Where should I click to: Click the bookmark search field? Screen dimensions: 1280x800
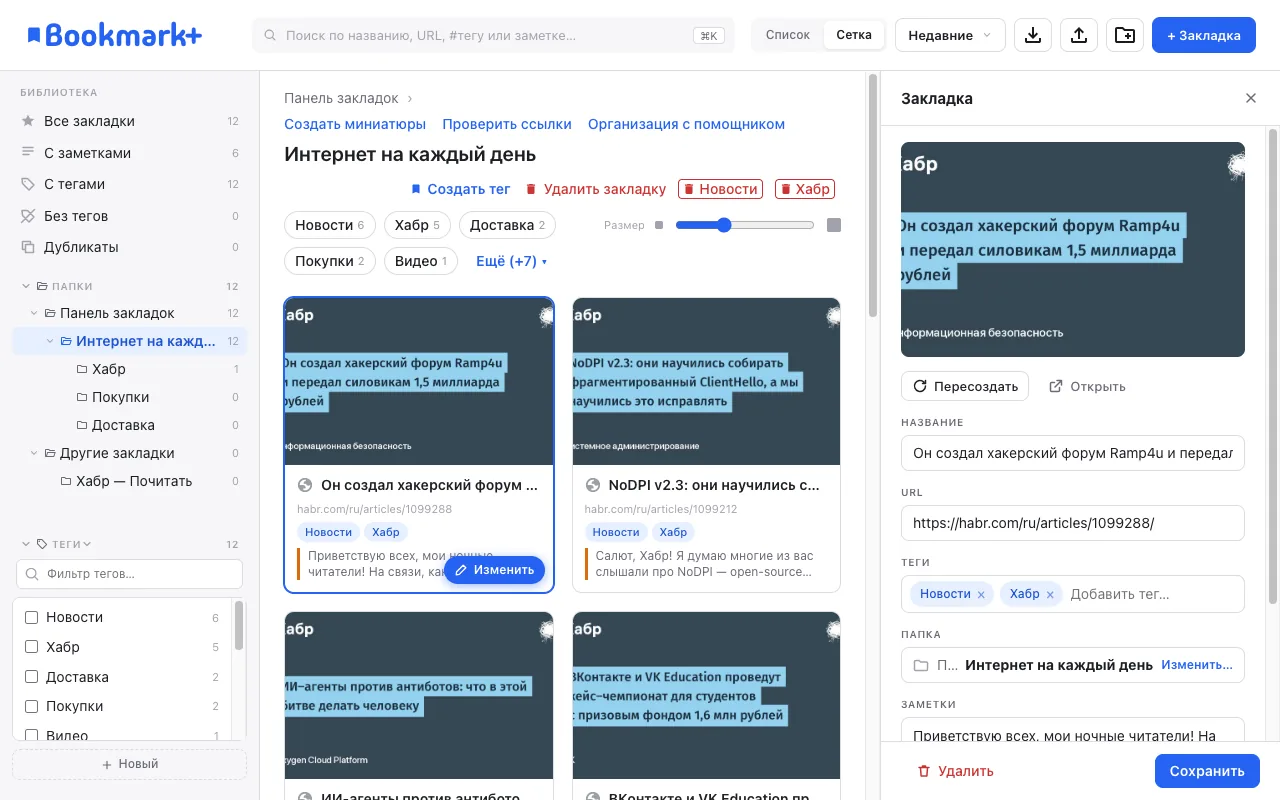(493, 35)
